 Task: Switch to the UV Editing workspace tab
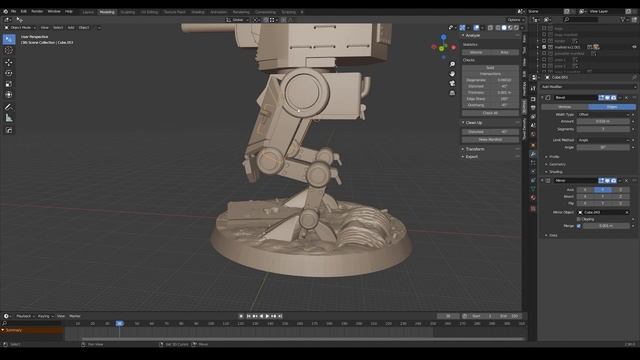pos(149,12)
